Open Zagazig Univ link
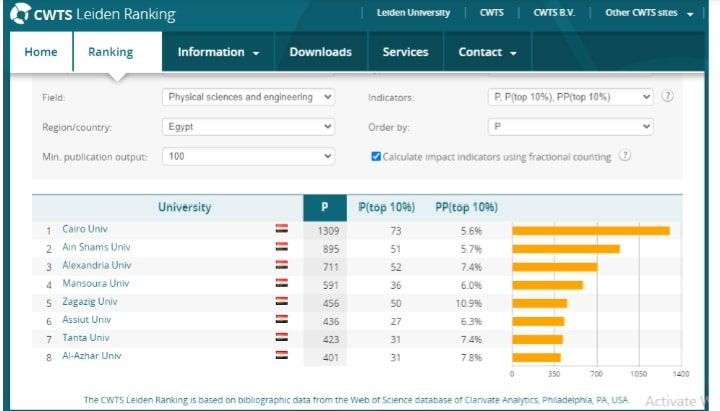The height and width of the screenshot is (411, 720). pos(90,302)
